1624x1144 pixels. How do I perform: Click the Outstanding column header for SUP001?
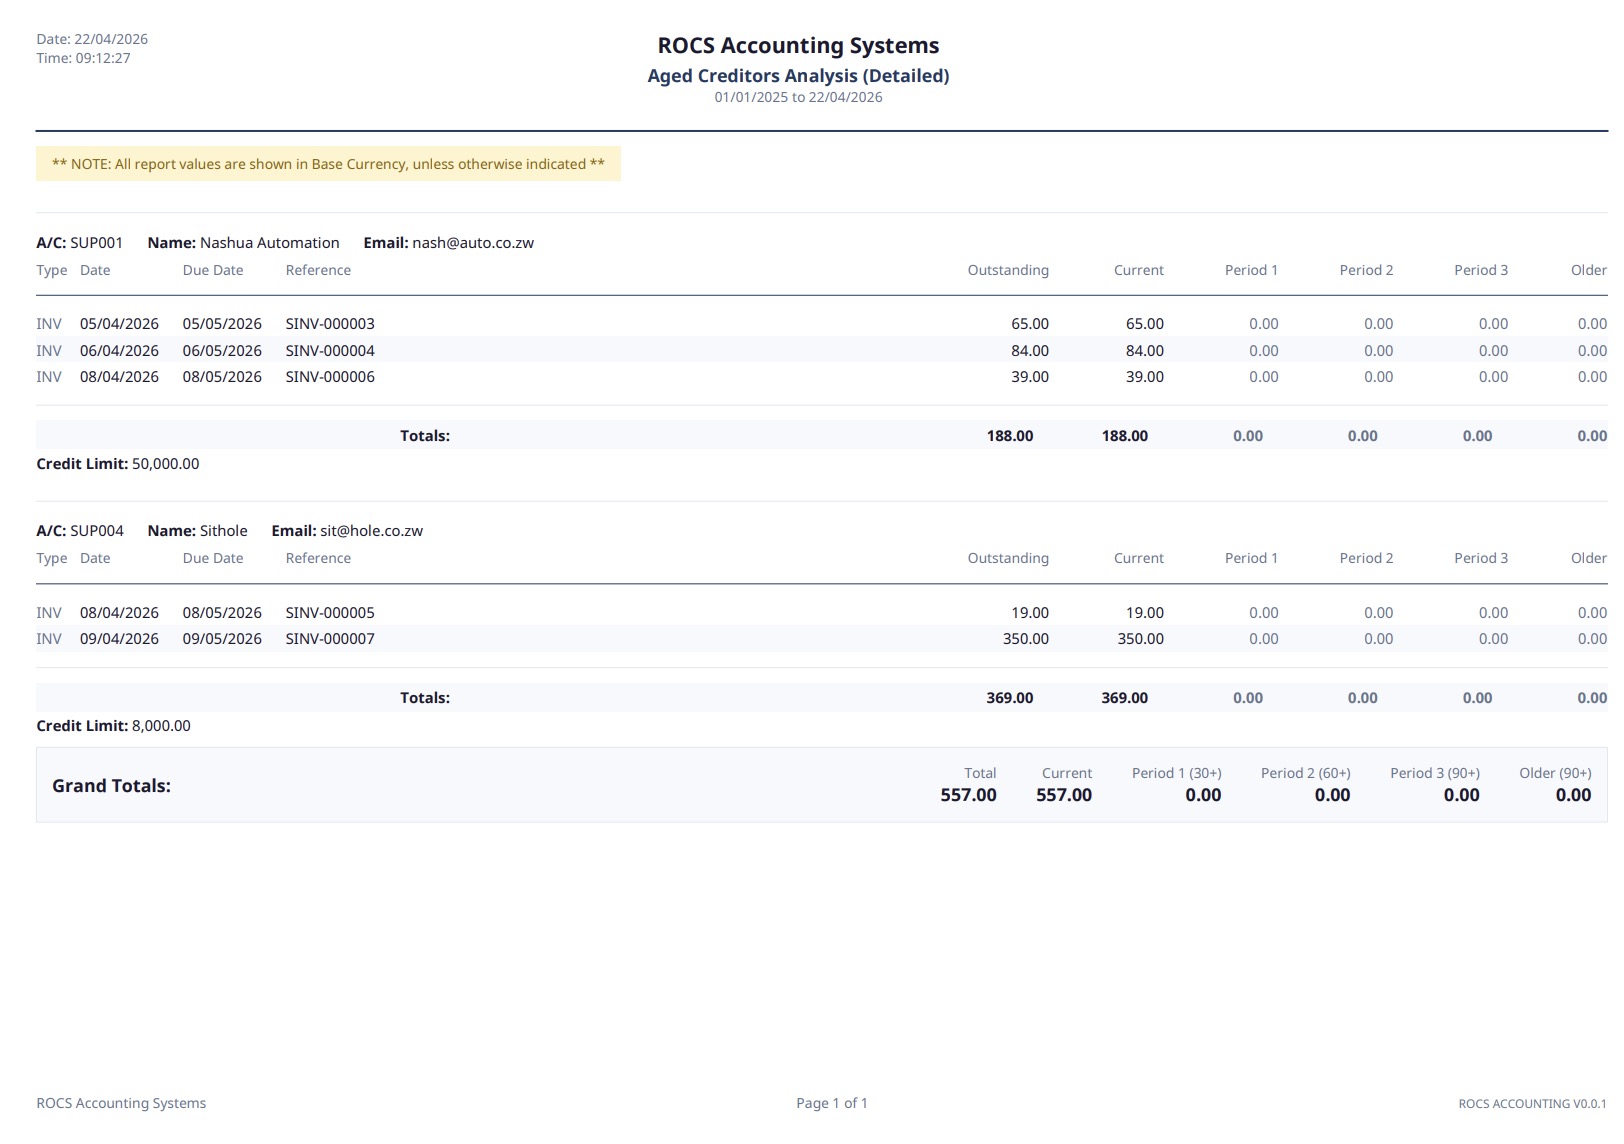tap(1007, 270)
